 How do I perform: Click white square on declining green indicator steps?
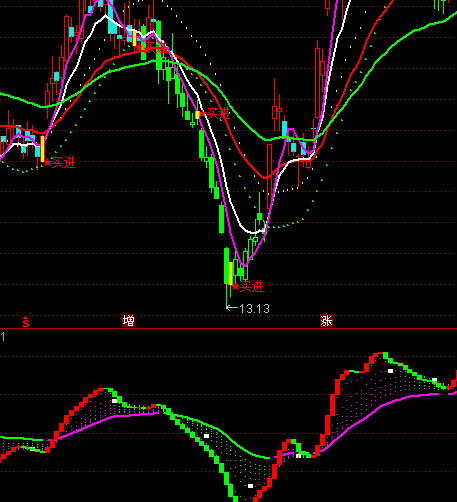[207, 436]
